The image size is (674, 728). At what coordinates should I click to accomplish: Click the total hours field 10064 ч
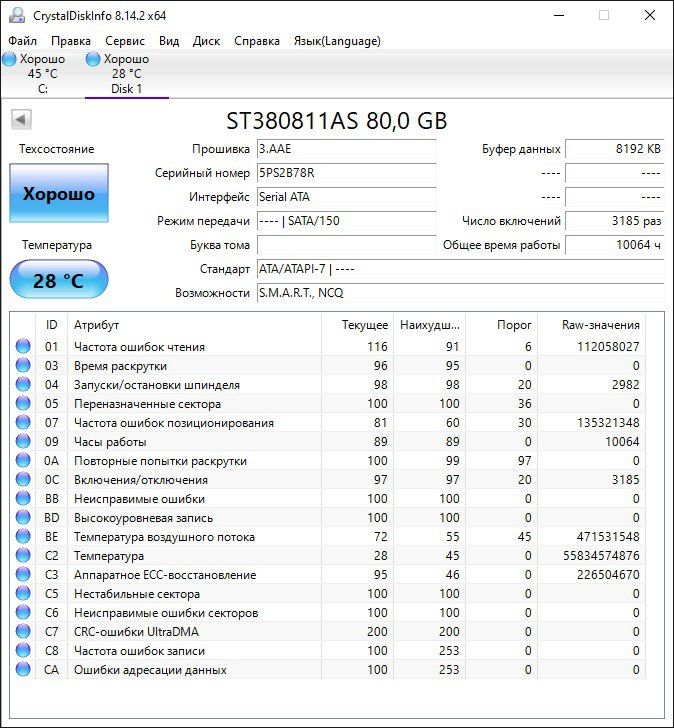click(615, 245)
